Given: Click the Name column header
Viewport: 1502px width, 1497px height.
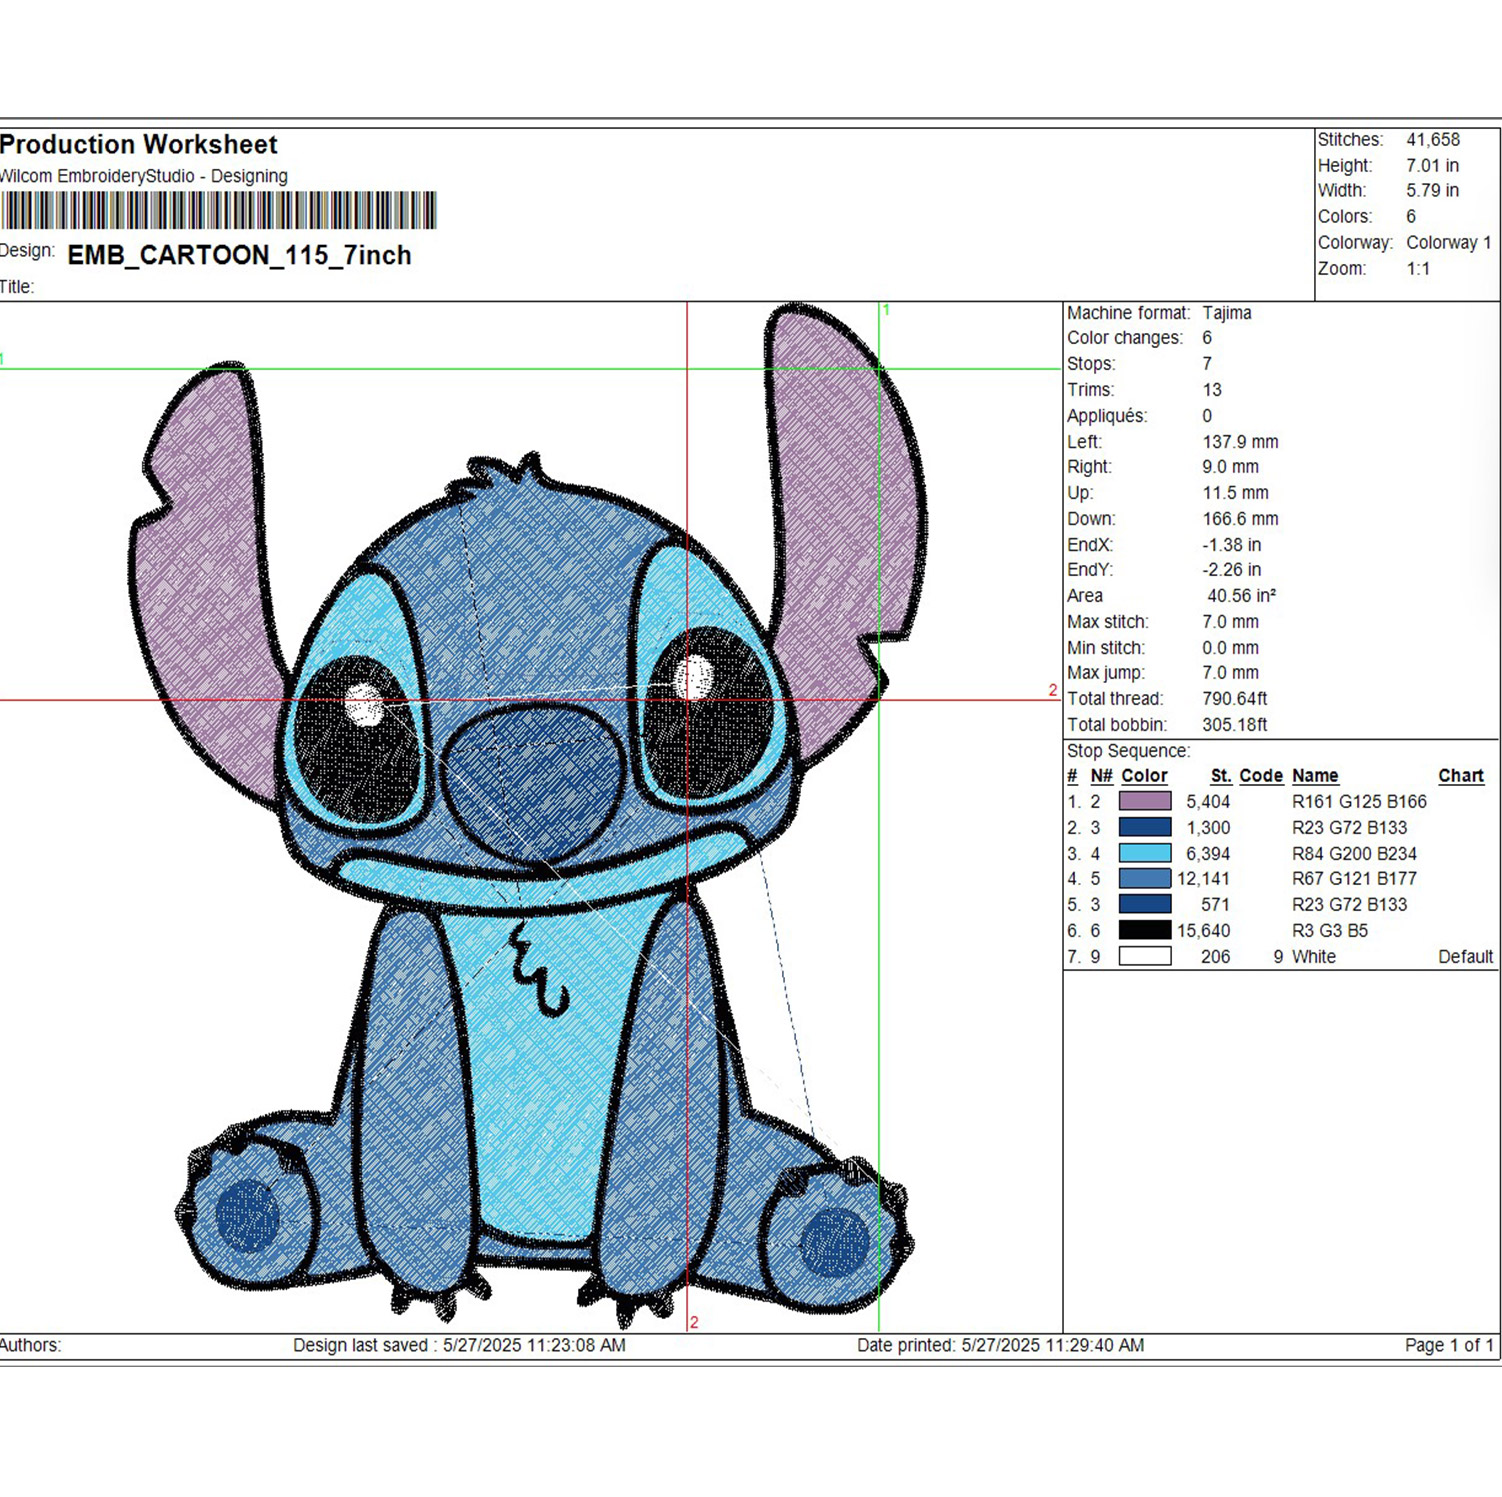Looking at the screenshot, I should [x=1315, y=775].
